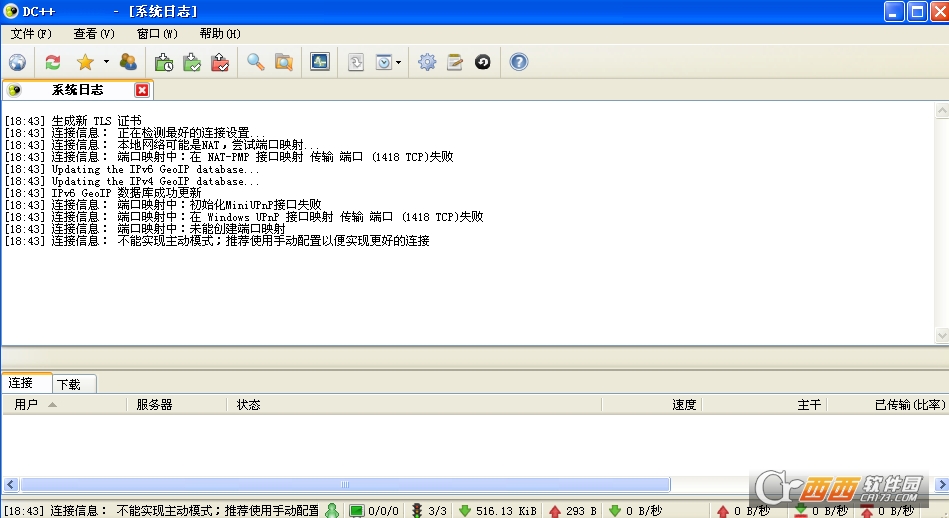This screenshot has width=949, height=518.
Task: Sort connections by 用户 column header
Action: tap(27, 404)
